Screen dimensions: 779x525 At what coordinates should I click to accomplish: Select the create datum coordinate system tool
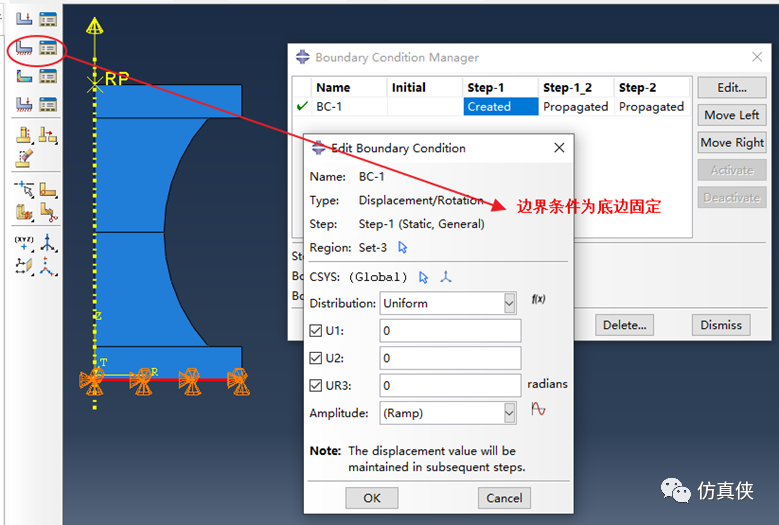[x=48, y=266]
